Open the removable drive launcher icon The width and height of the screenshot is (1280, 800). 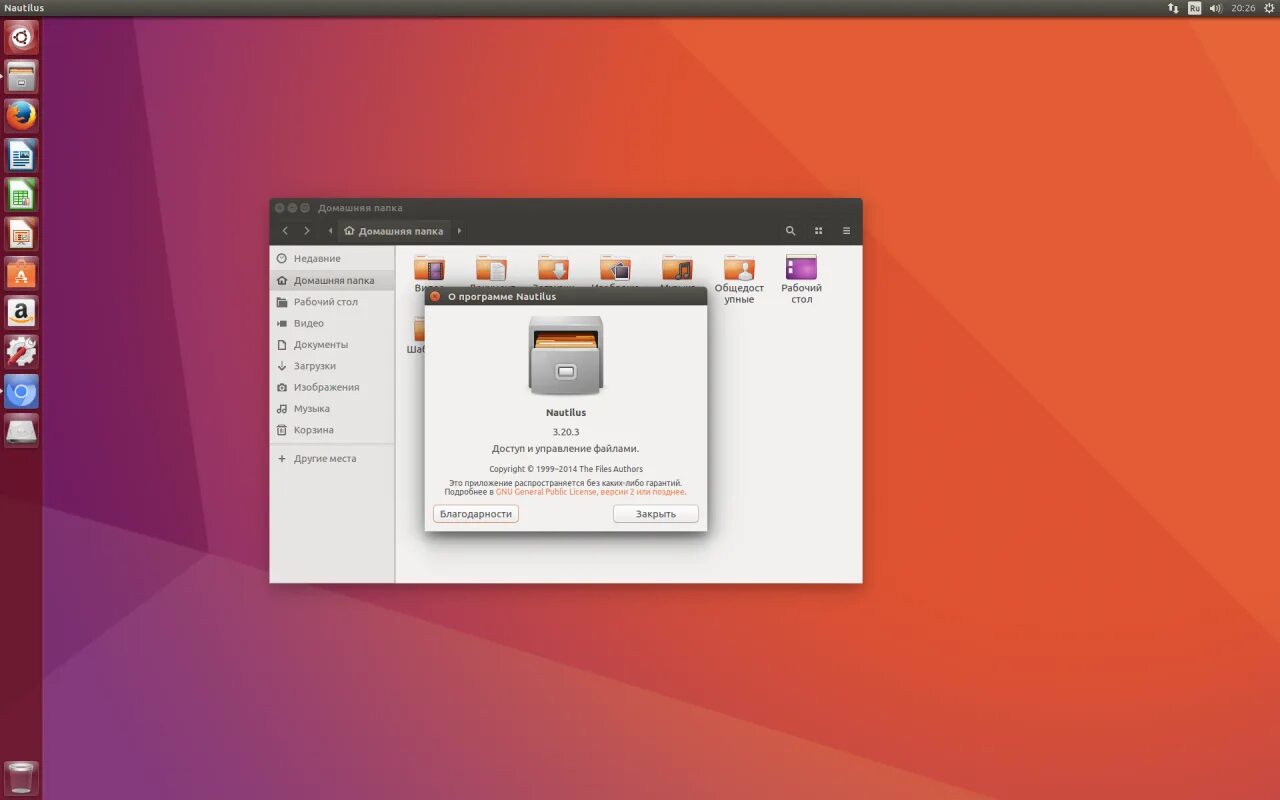pyautogui.click(x=21, y=430)
